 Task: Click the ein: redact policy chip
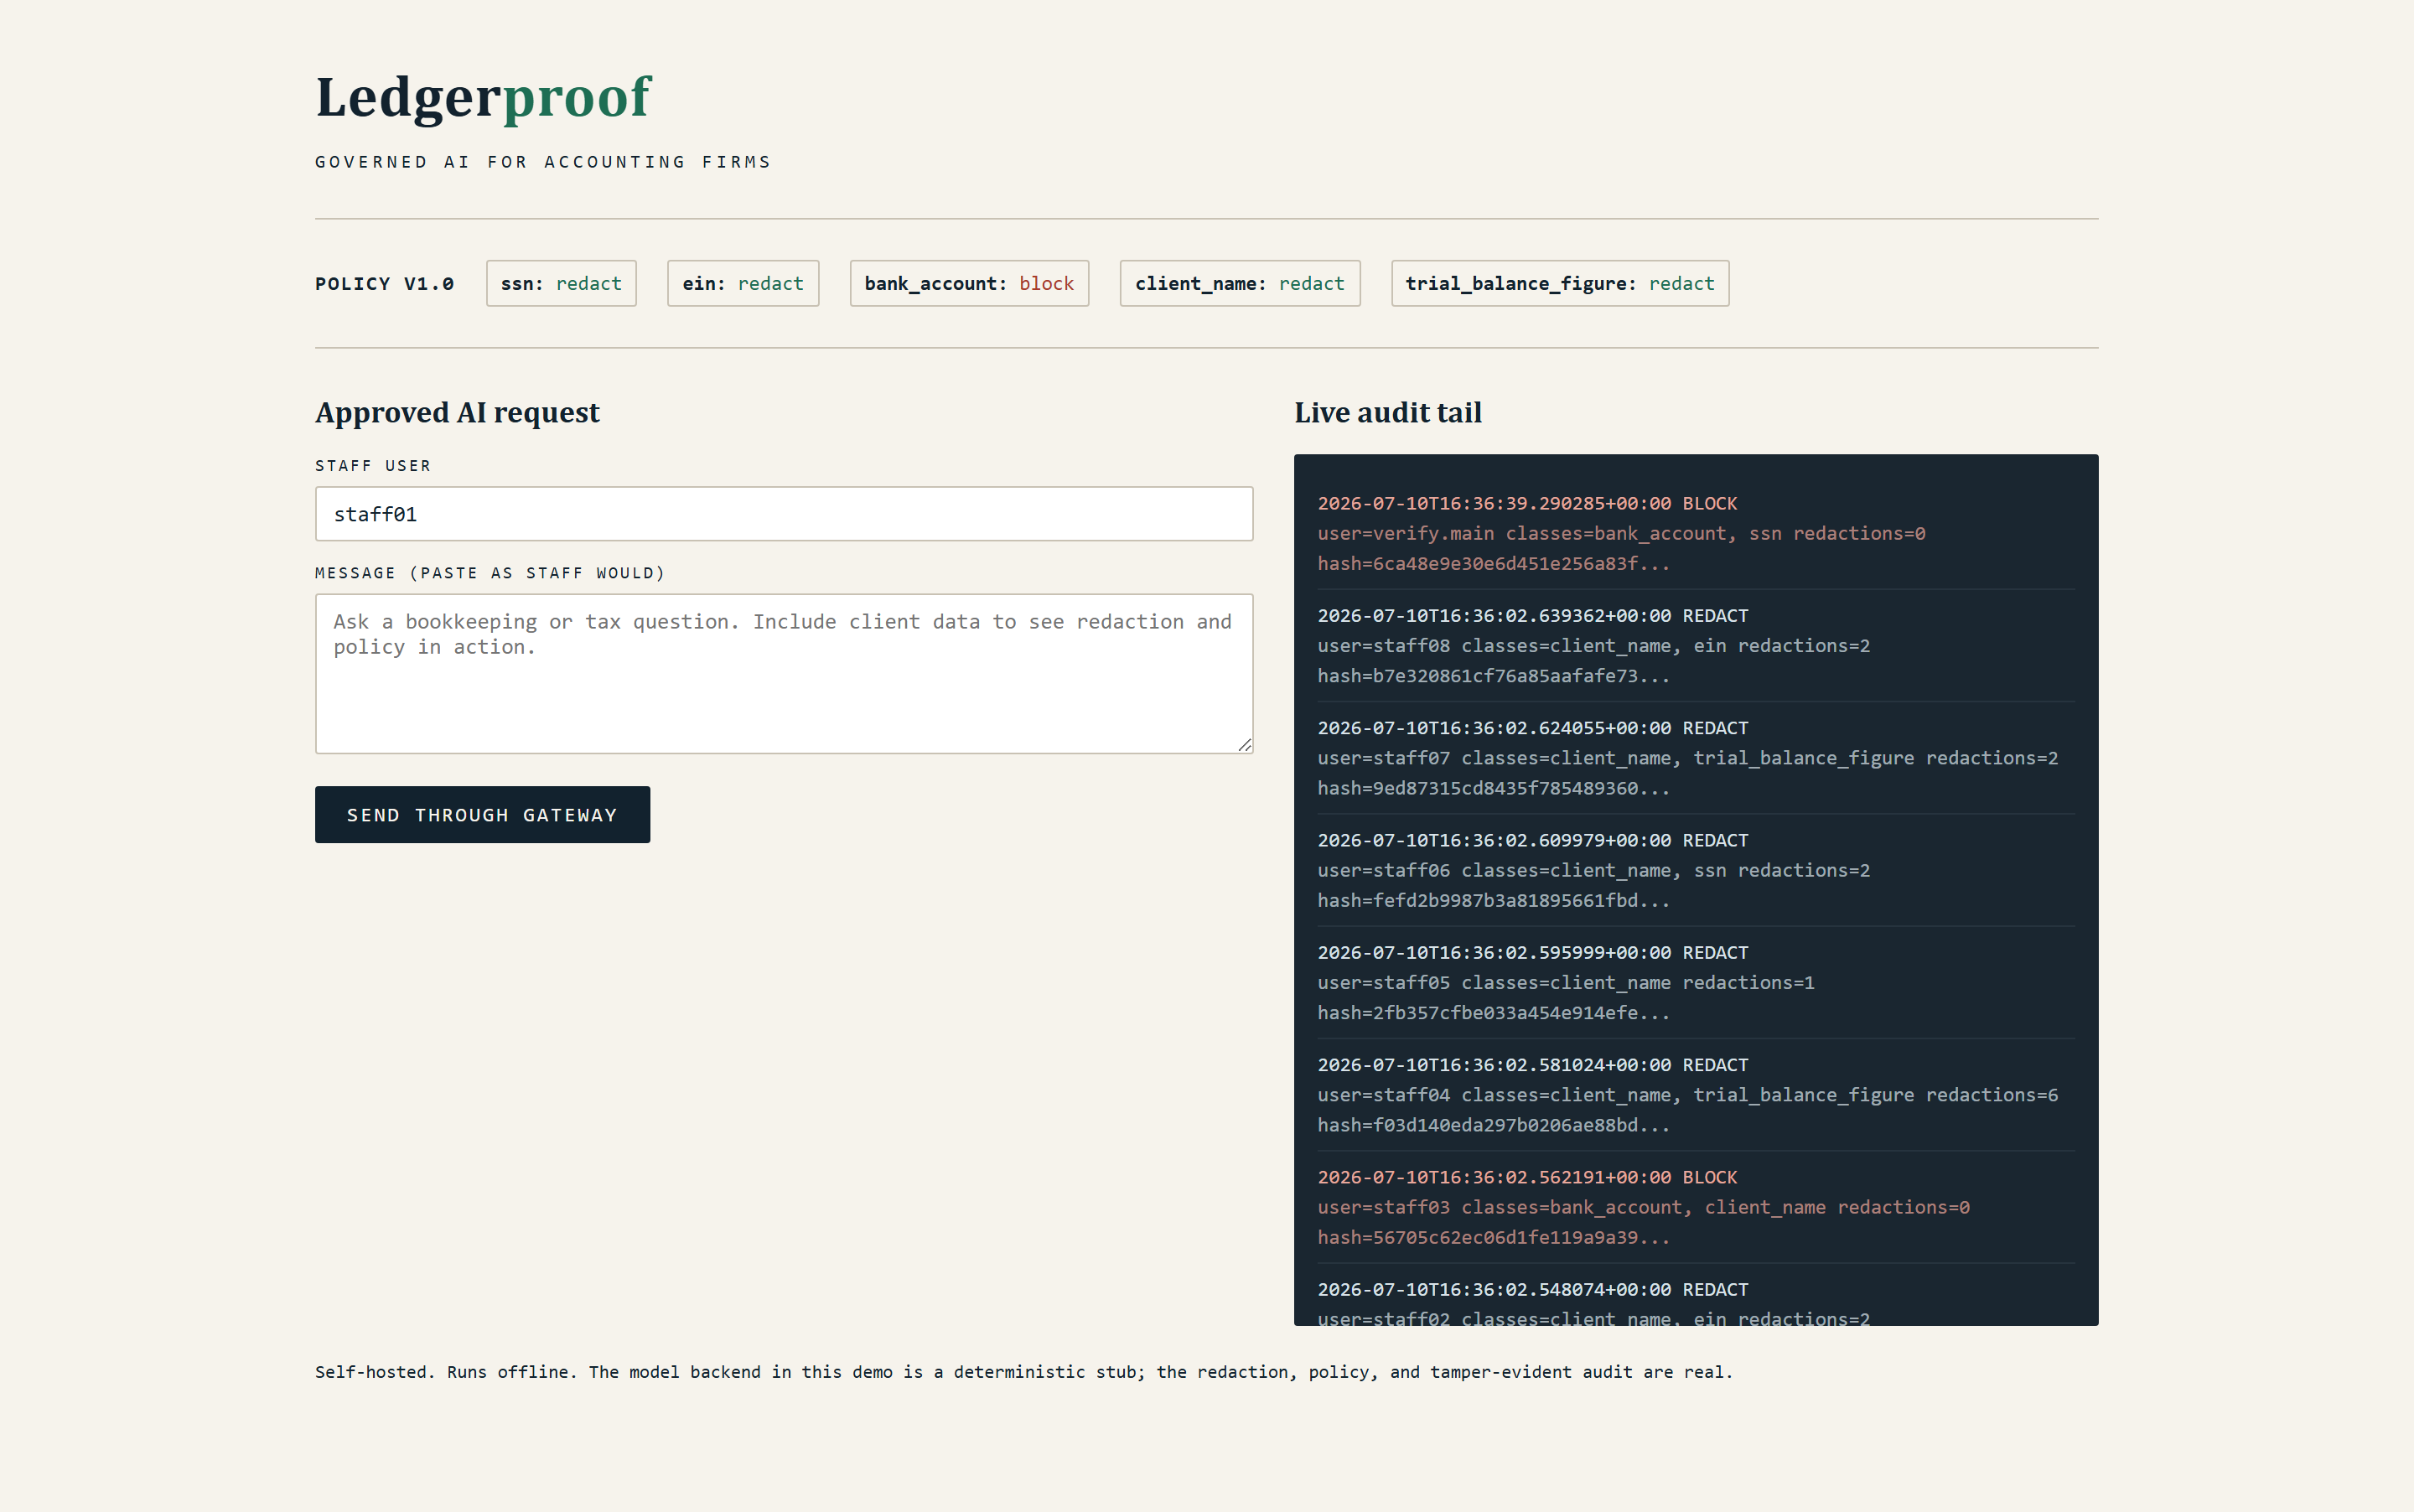(743, 284)
